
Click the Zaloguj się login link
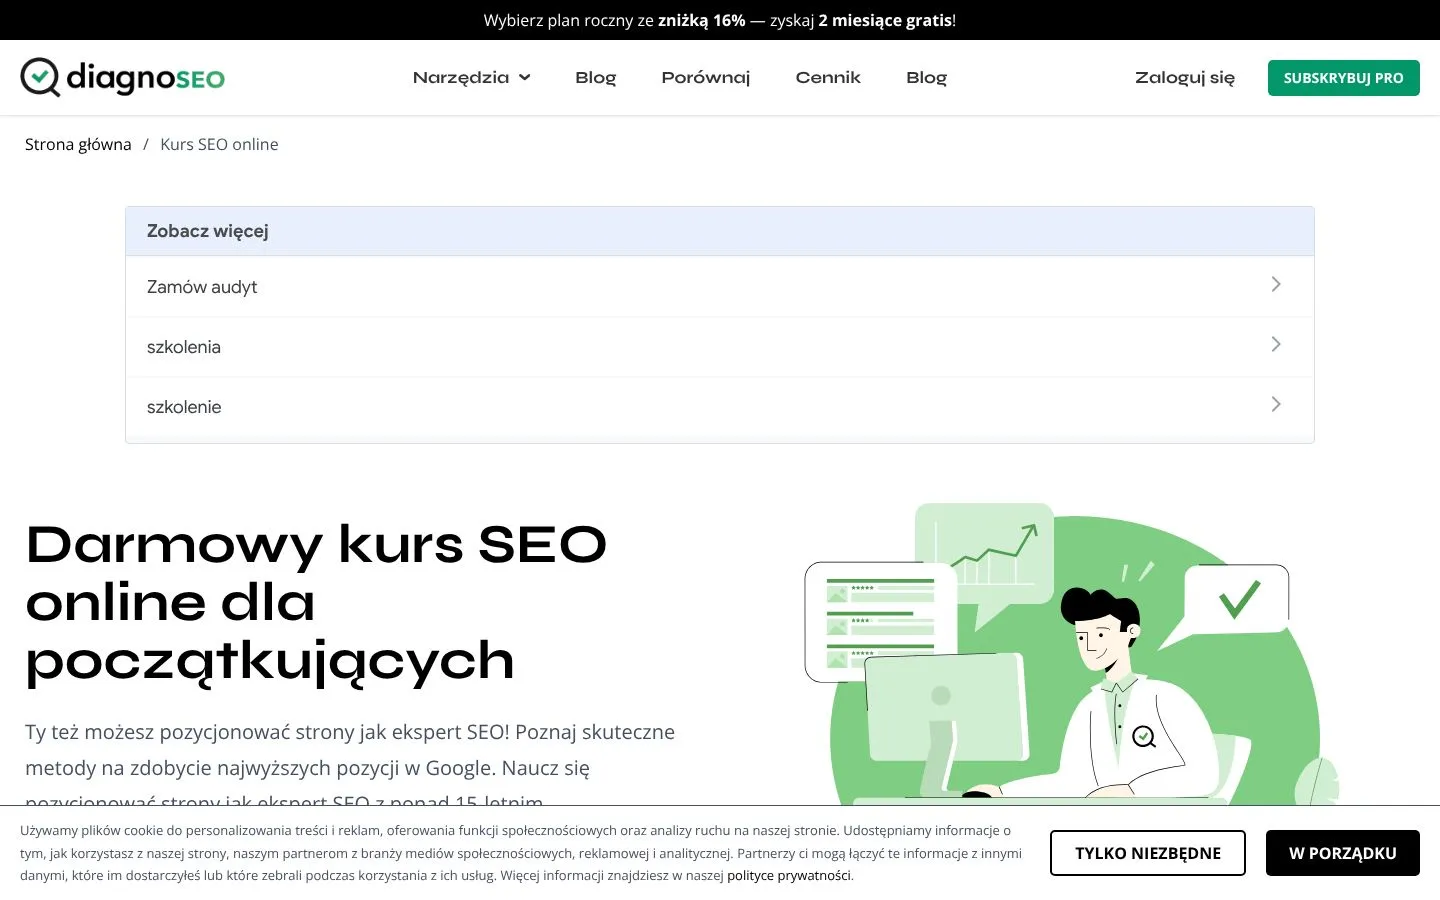coord(1185,77)
